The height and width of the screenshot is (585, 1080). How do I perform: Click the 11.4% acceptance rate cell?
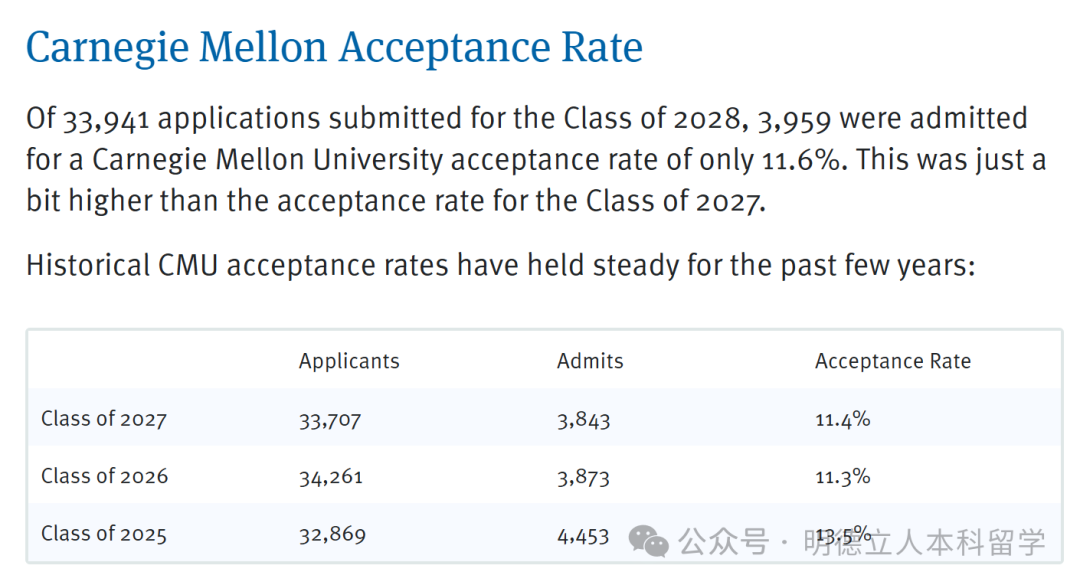coord(842,420)
